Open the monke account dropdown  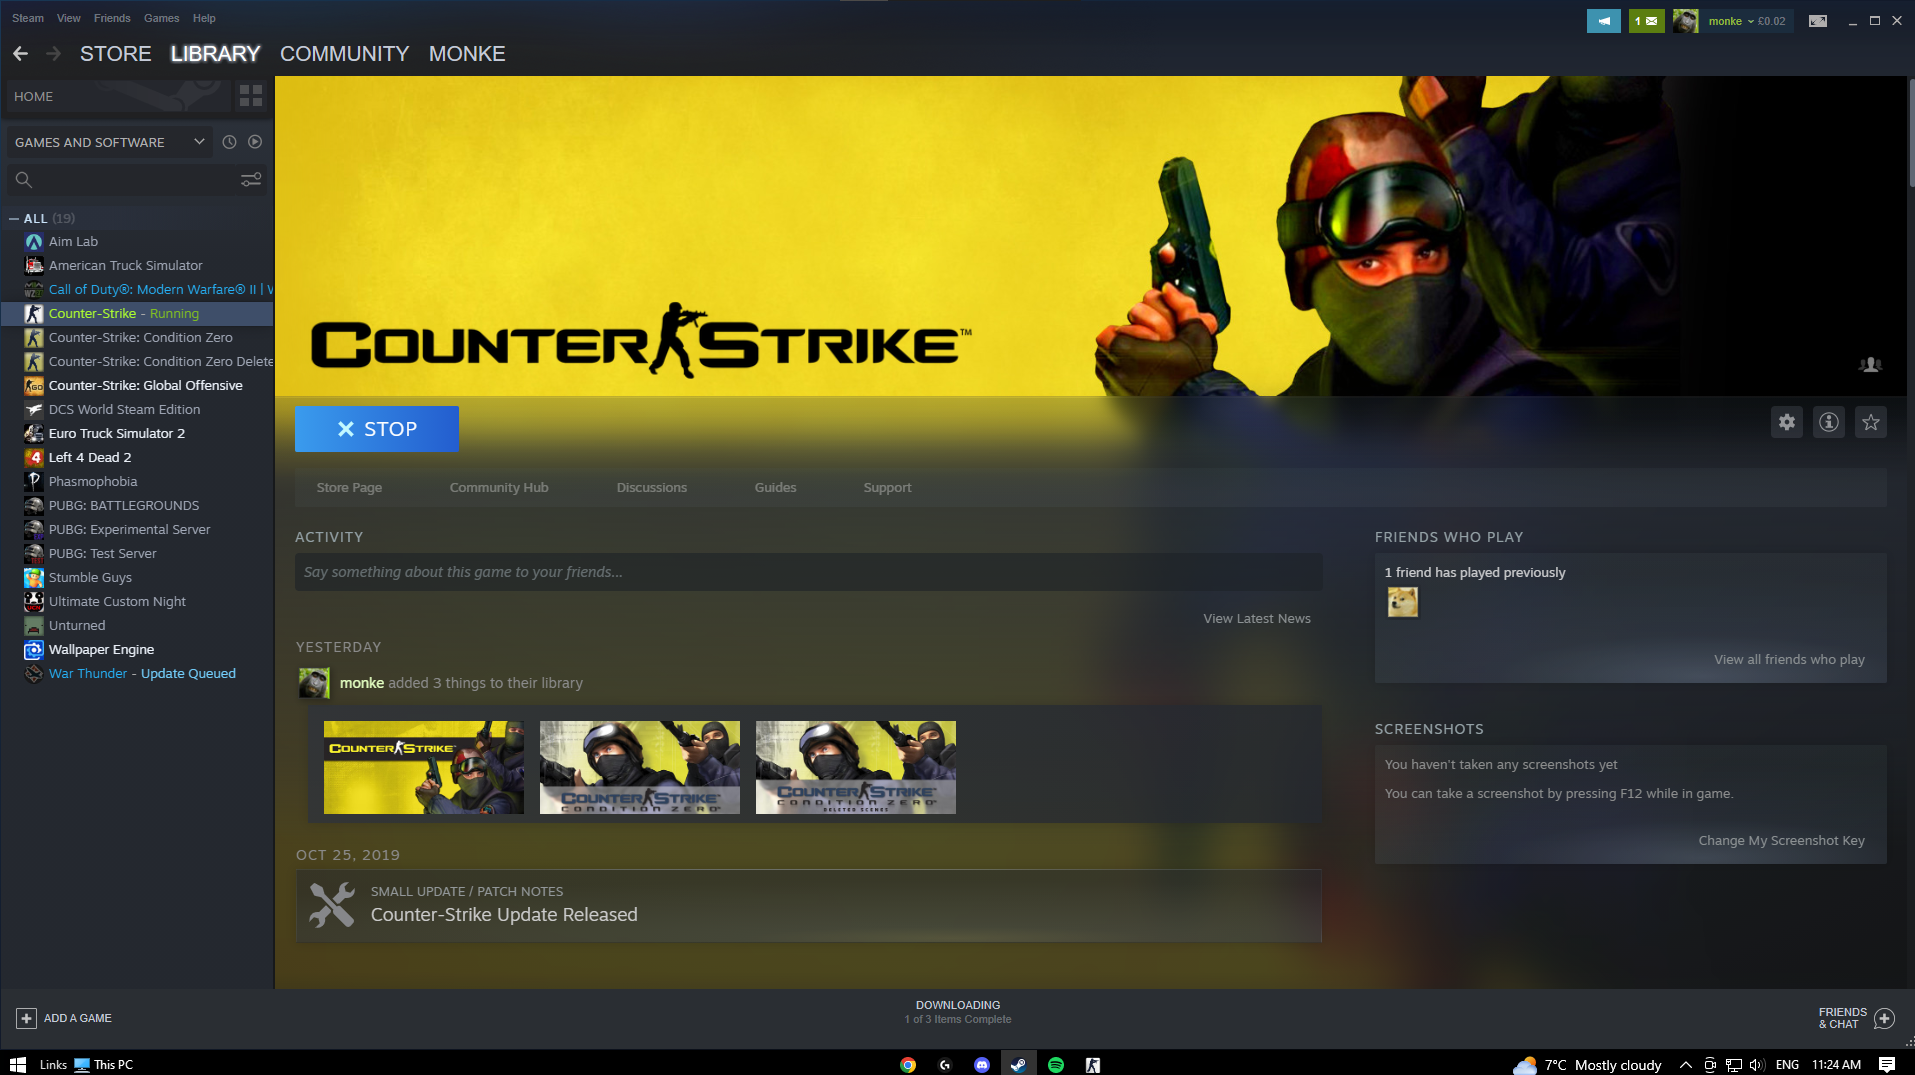[x=1745, y=21]
